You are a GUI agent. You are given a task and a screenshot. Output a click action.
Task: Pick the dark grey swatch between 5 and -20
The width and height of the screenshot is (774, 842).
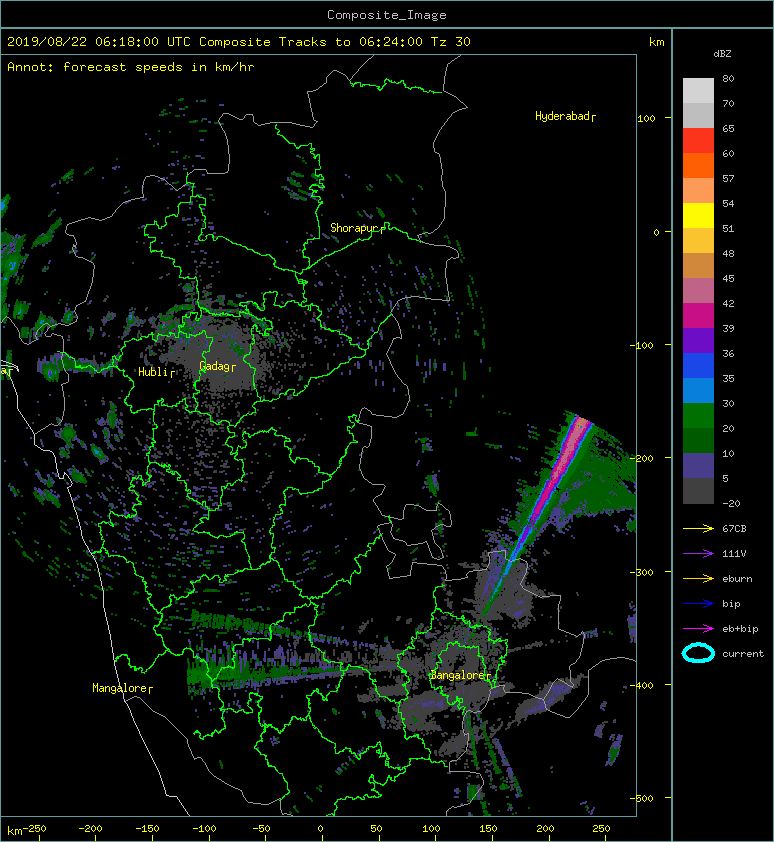[x=698, y=490]
